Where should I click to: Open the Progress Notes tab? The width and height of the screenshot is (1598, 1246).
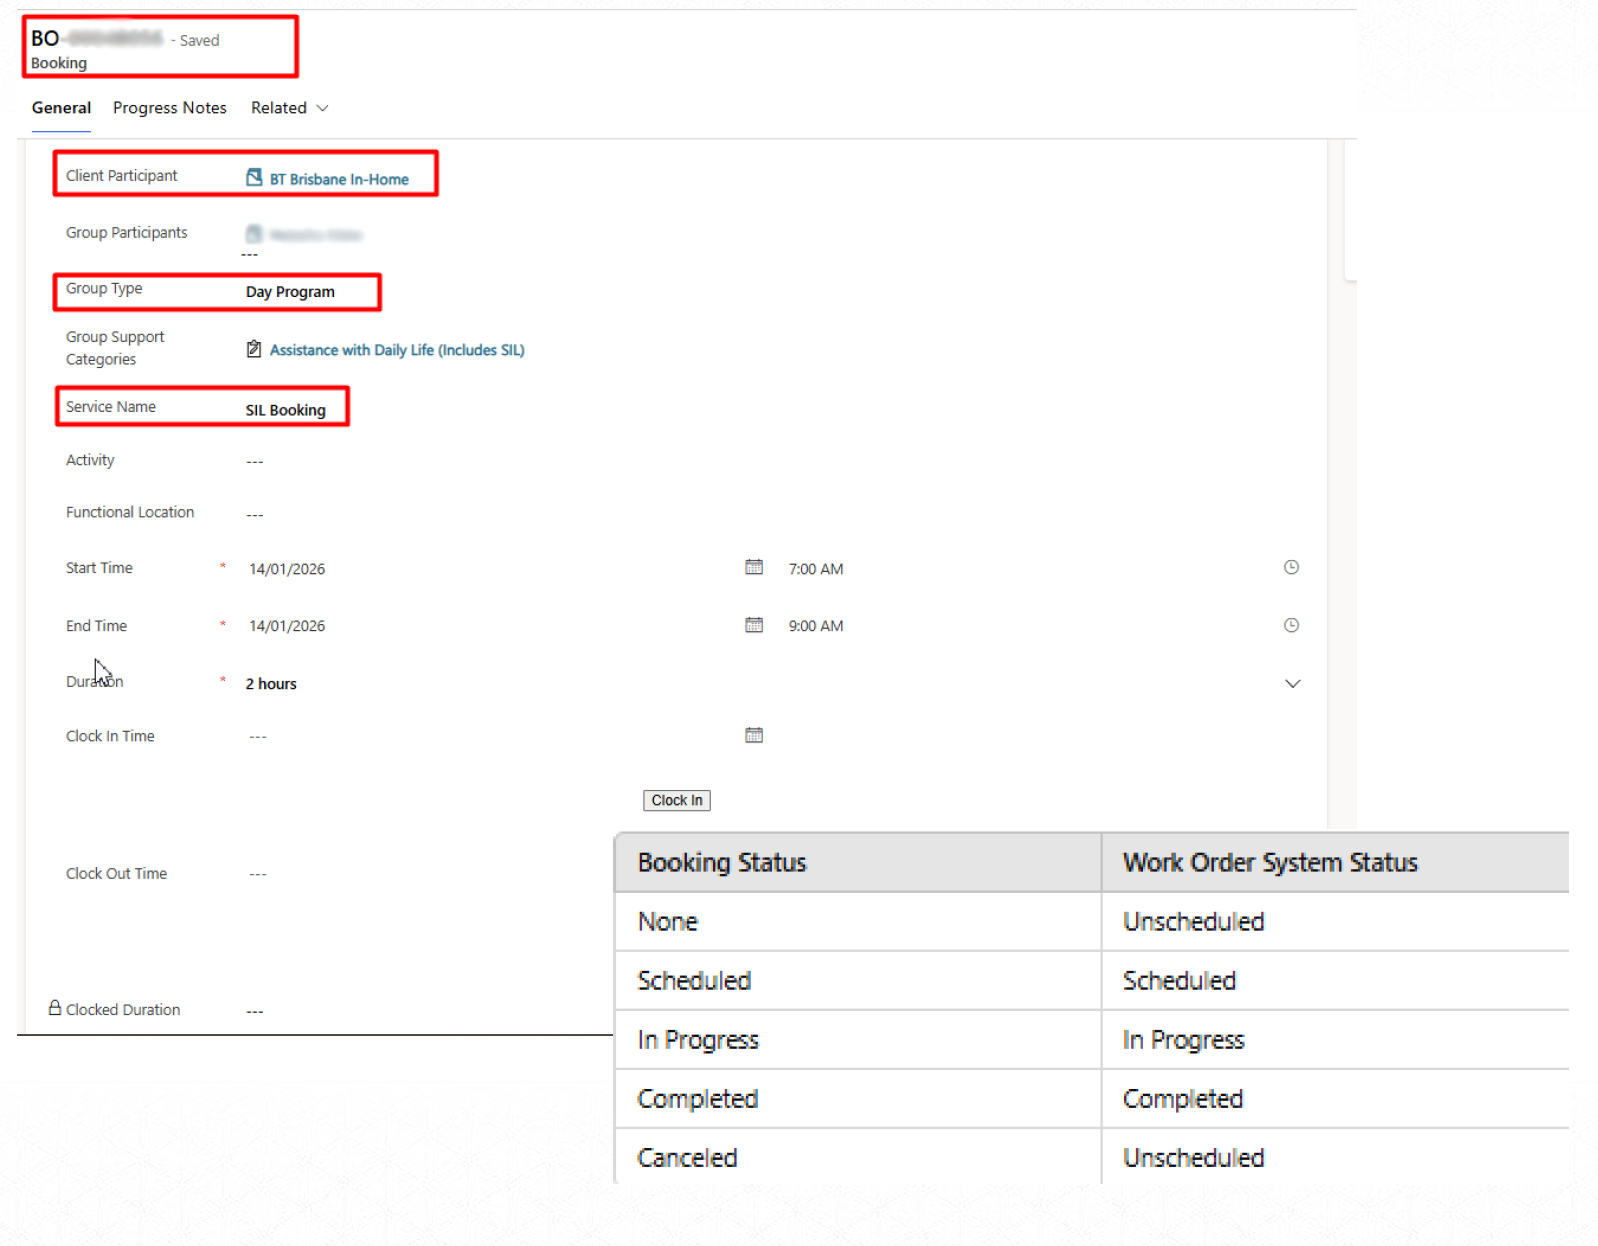169,108
